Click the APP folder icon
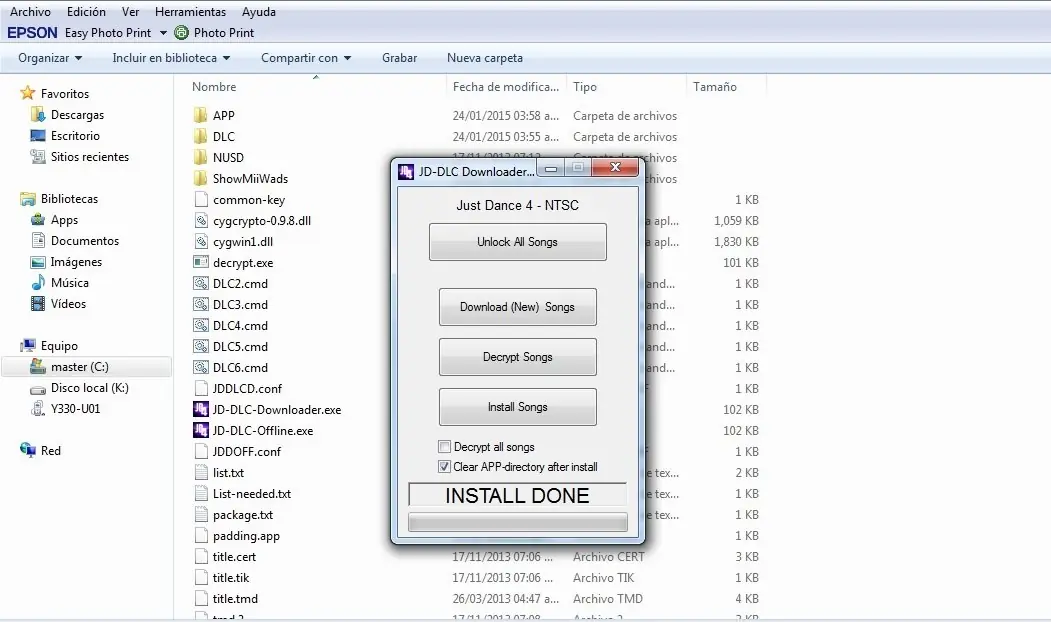 200,115
